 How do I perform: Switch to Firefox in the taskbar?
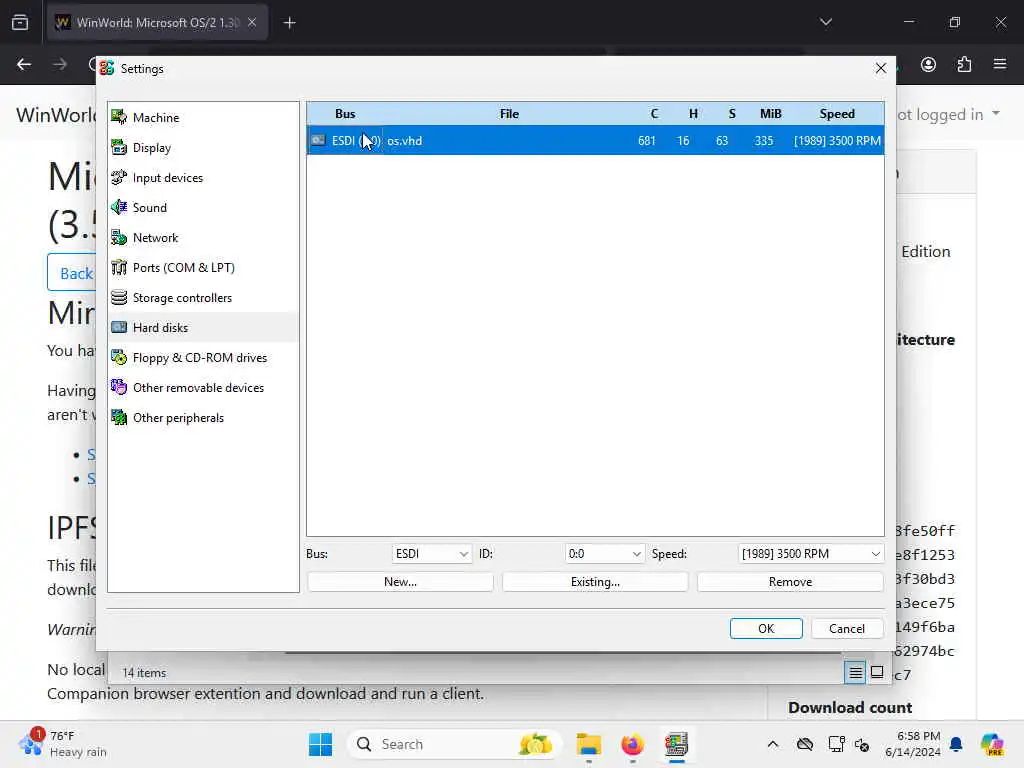[x=632, y=744]
